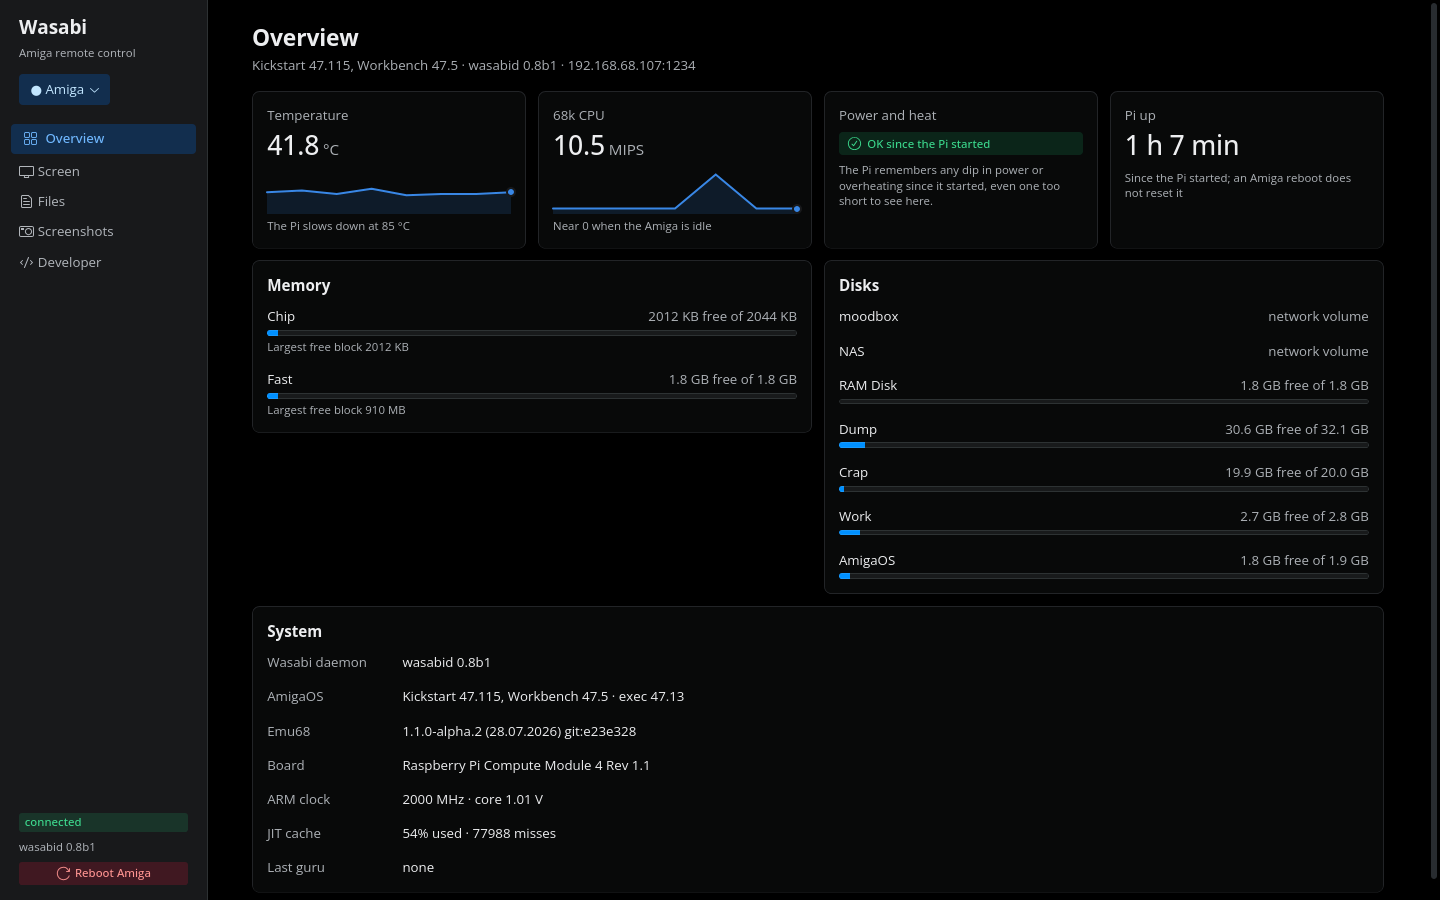Click the Developer code brackets icon

pos(26,263)
